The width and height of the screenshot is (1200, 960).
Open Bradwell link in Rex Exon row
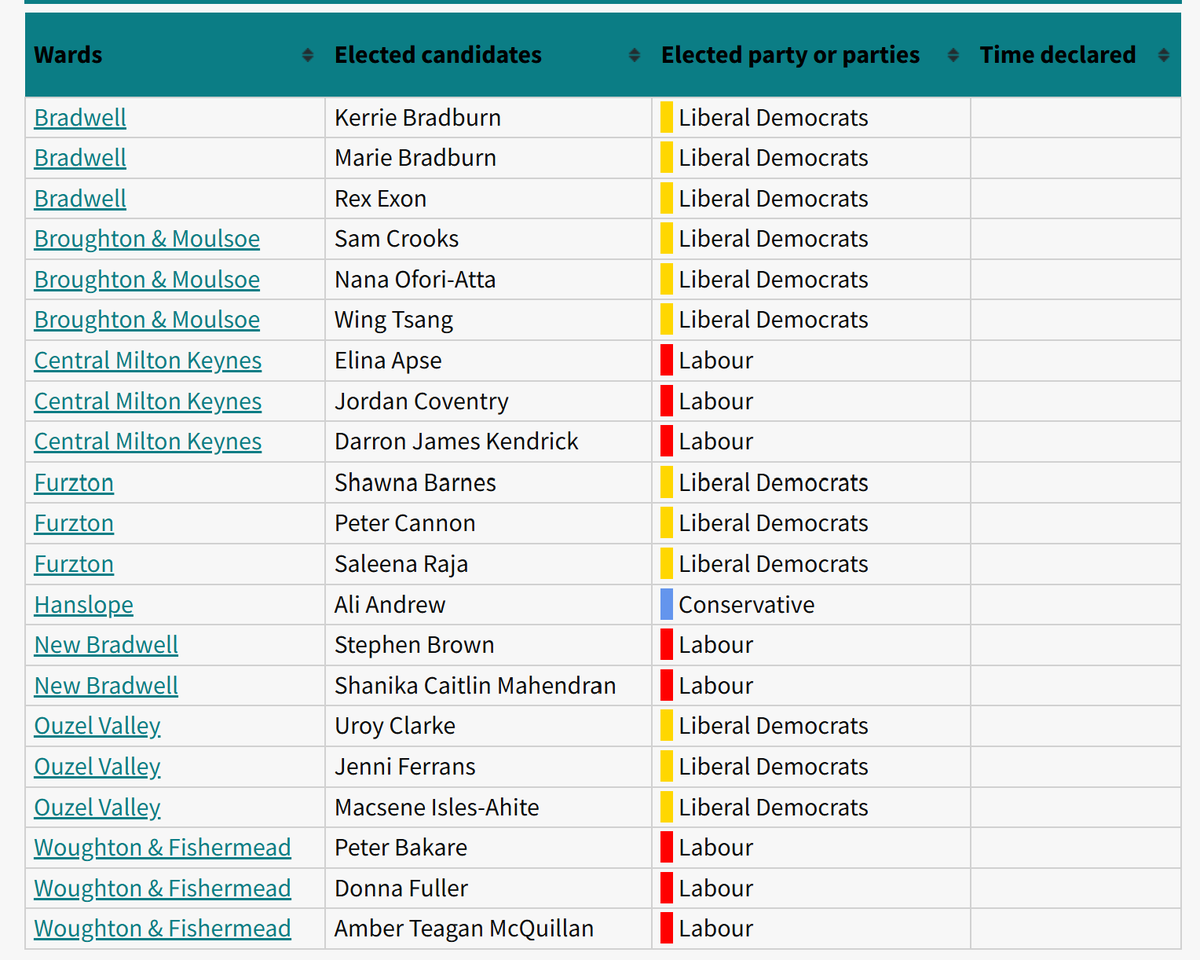click(x=80, y=199)
